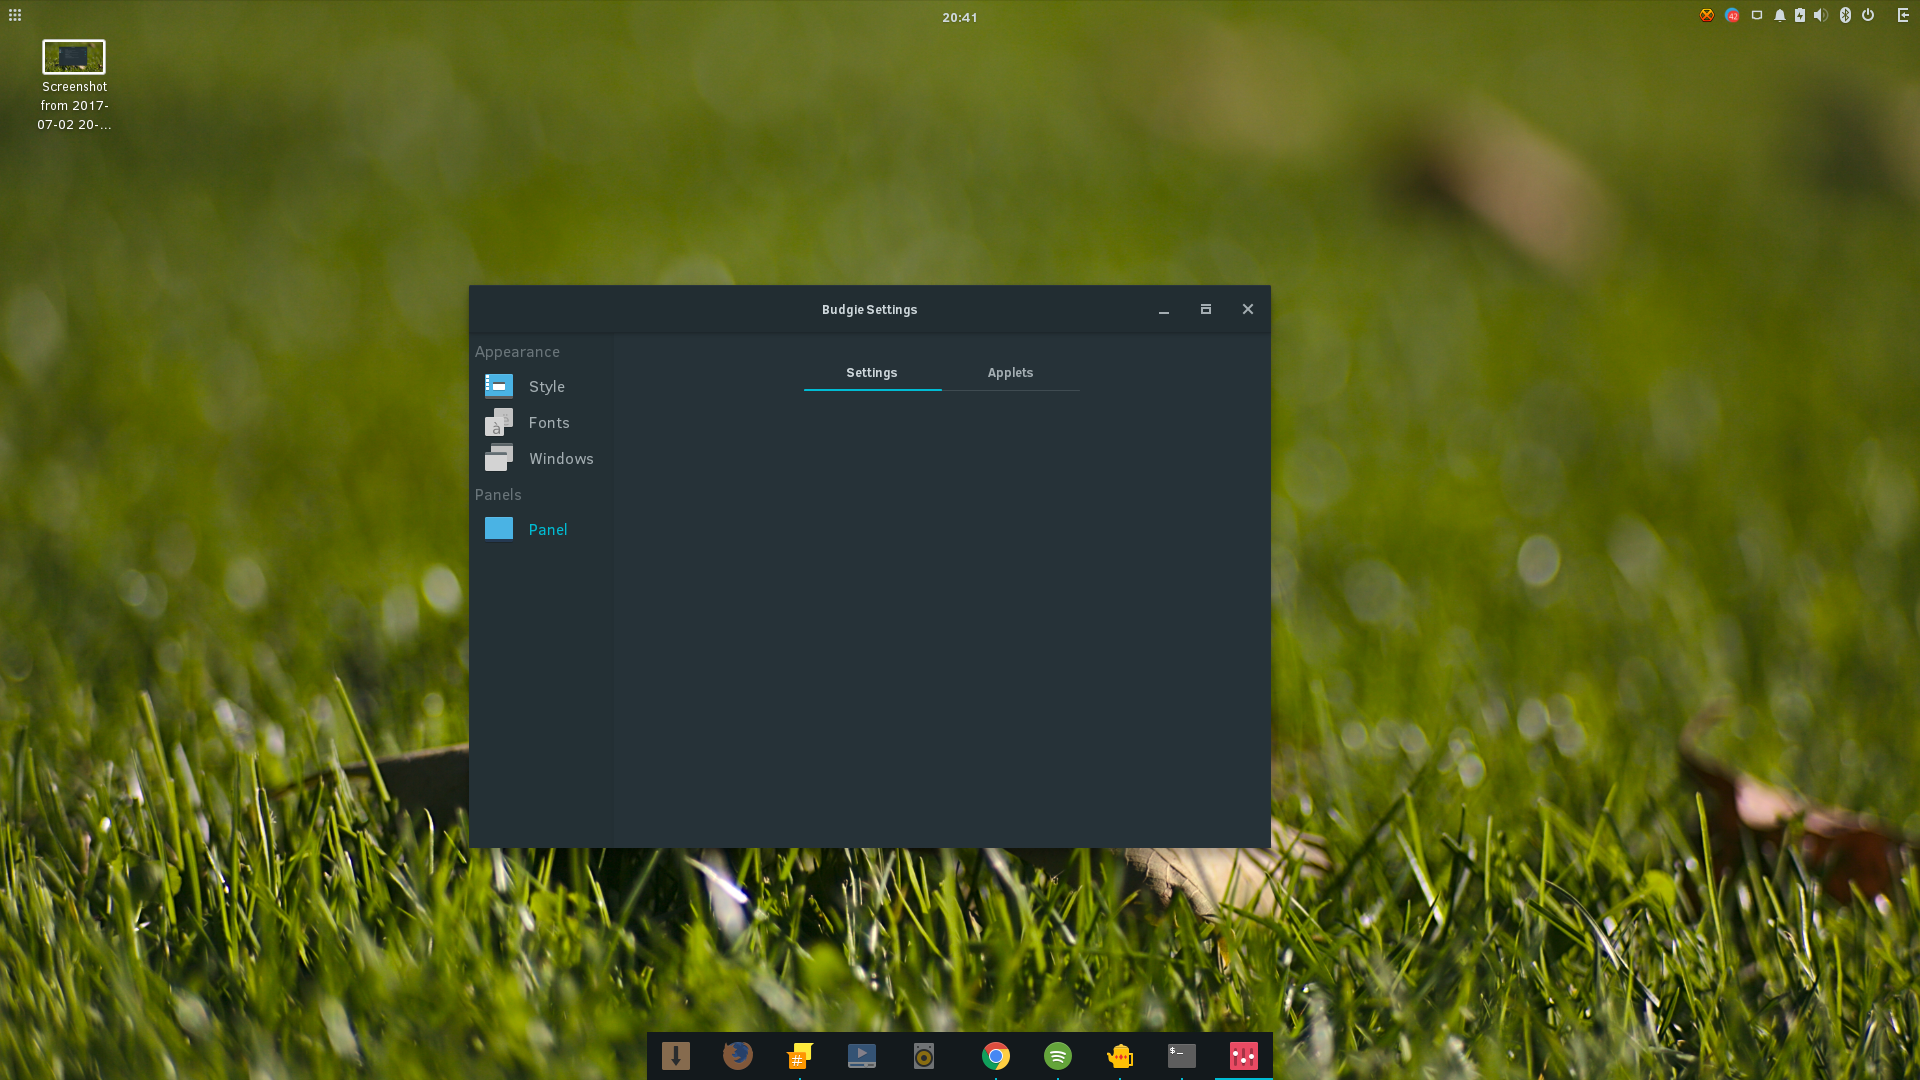Open the applications menu grid icon
The width and height of the screenshot is (1920, 1080).
(15, 15)
